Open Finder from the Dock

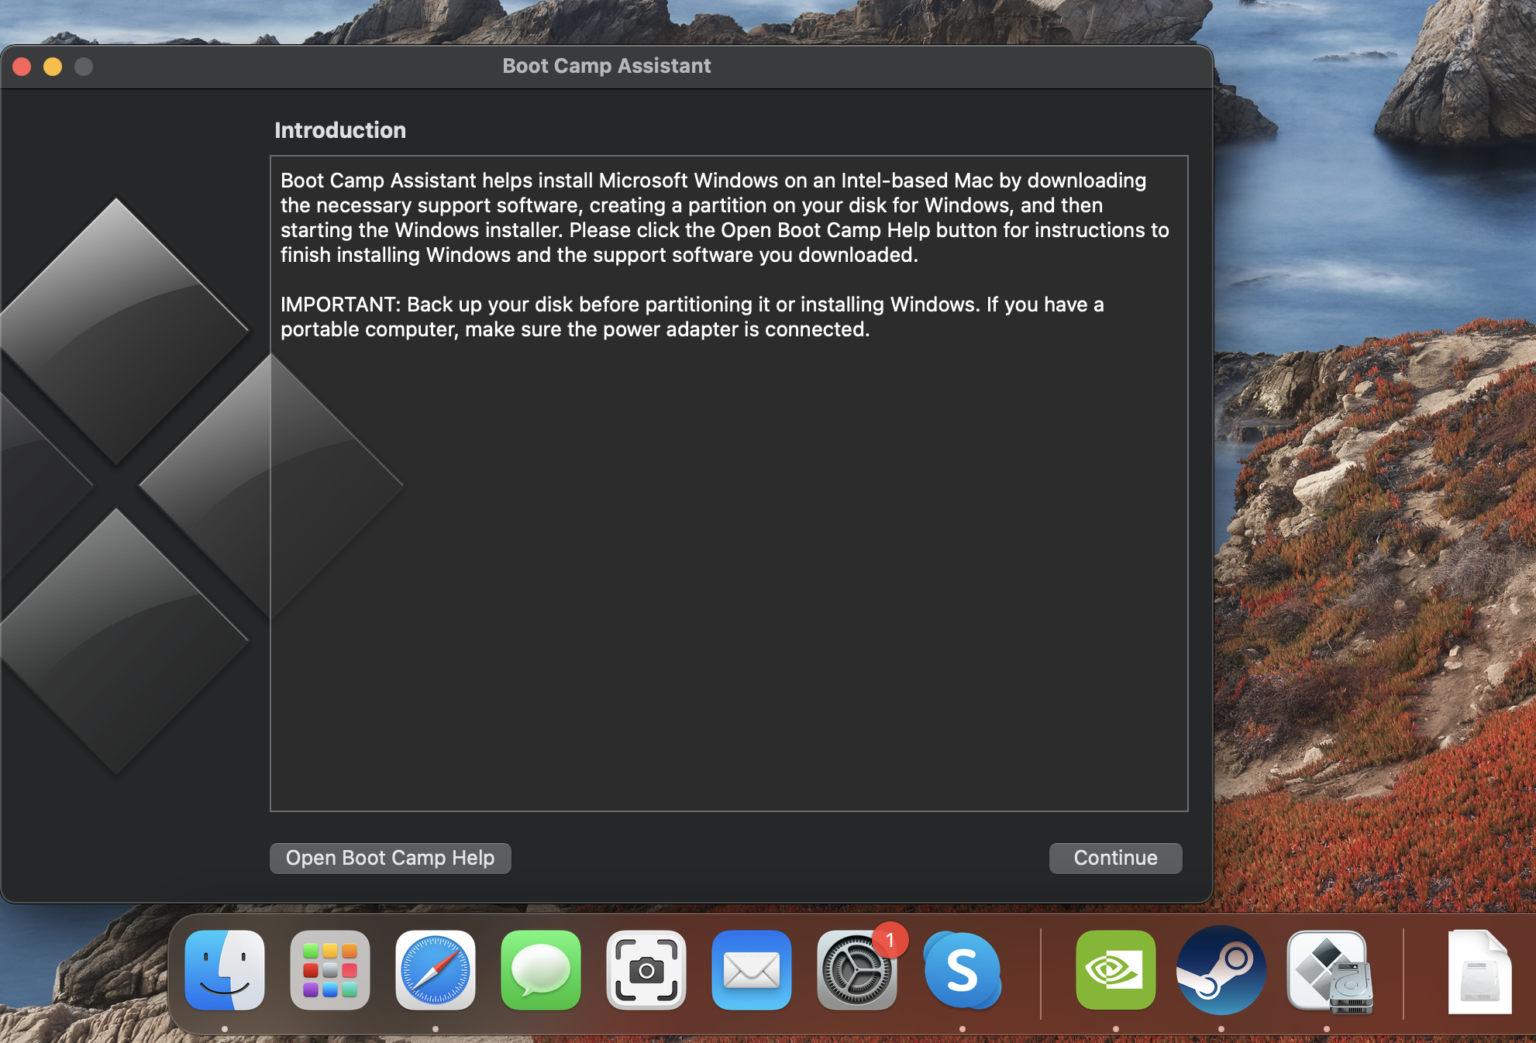(x=225, y=970)
